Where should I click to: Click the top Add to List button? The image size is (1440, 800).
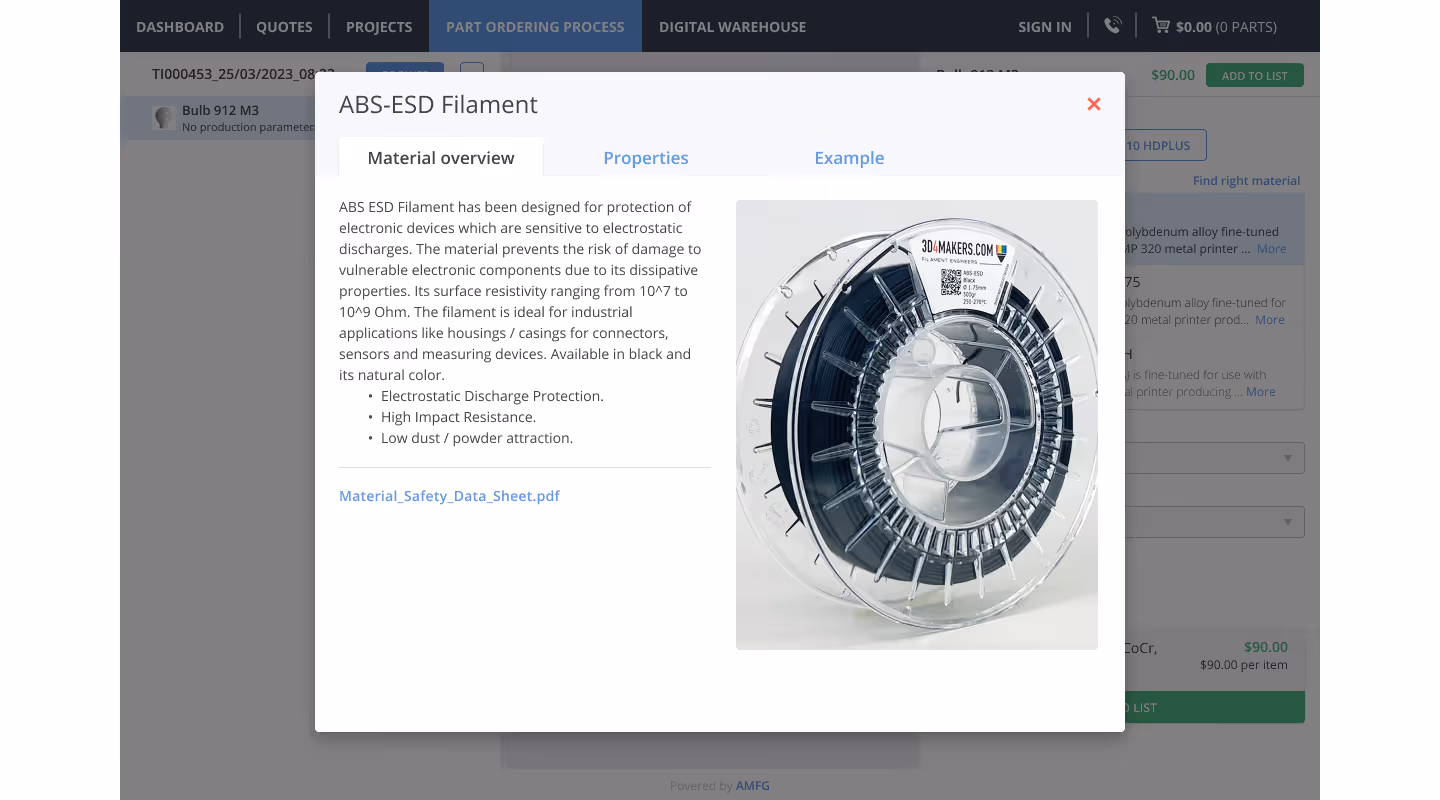tap(1255, 75)
